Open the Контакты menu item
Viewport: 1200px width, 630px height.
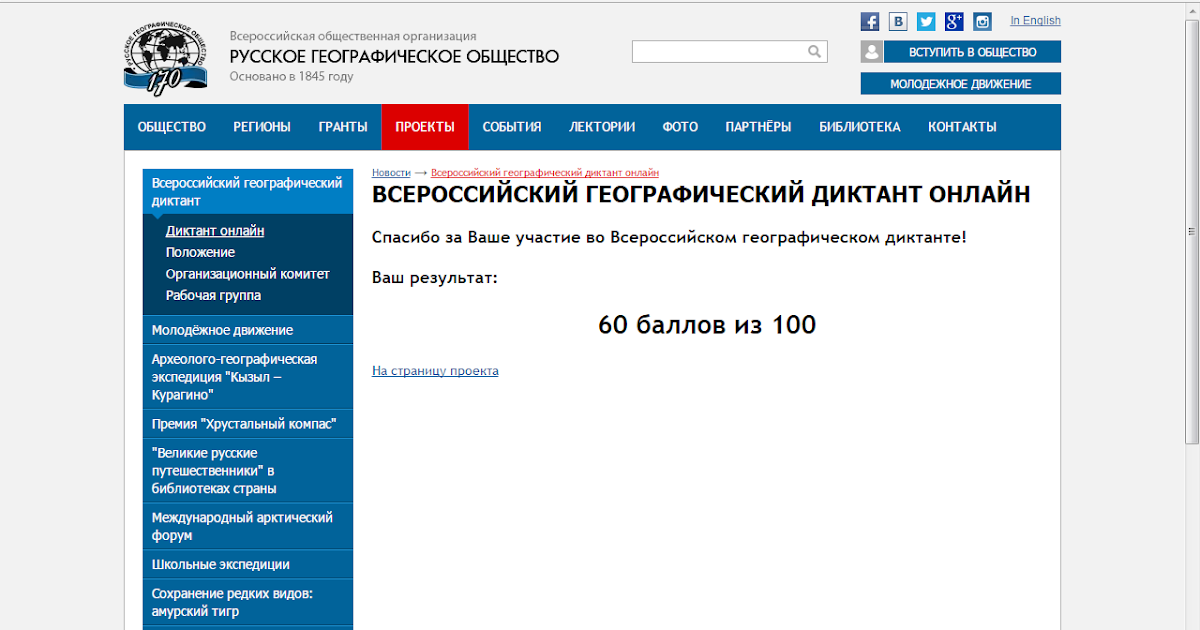[962, 127]
